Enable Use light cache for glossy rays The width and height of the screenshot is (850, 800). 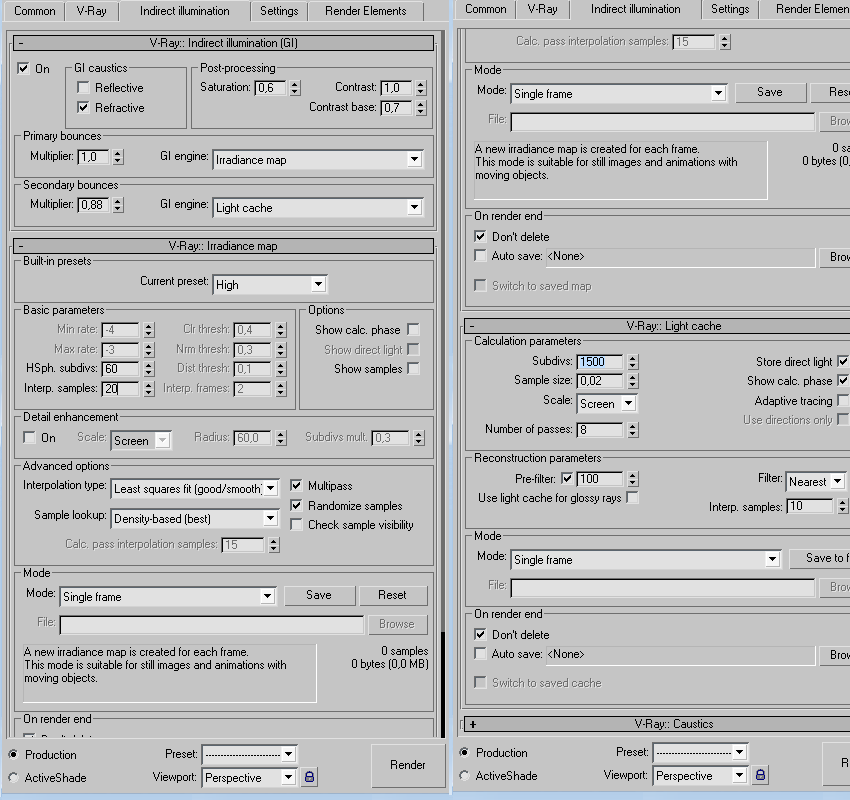click(632, 498)
